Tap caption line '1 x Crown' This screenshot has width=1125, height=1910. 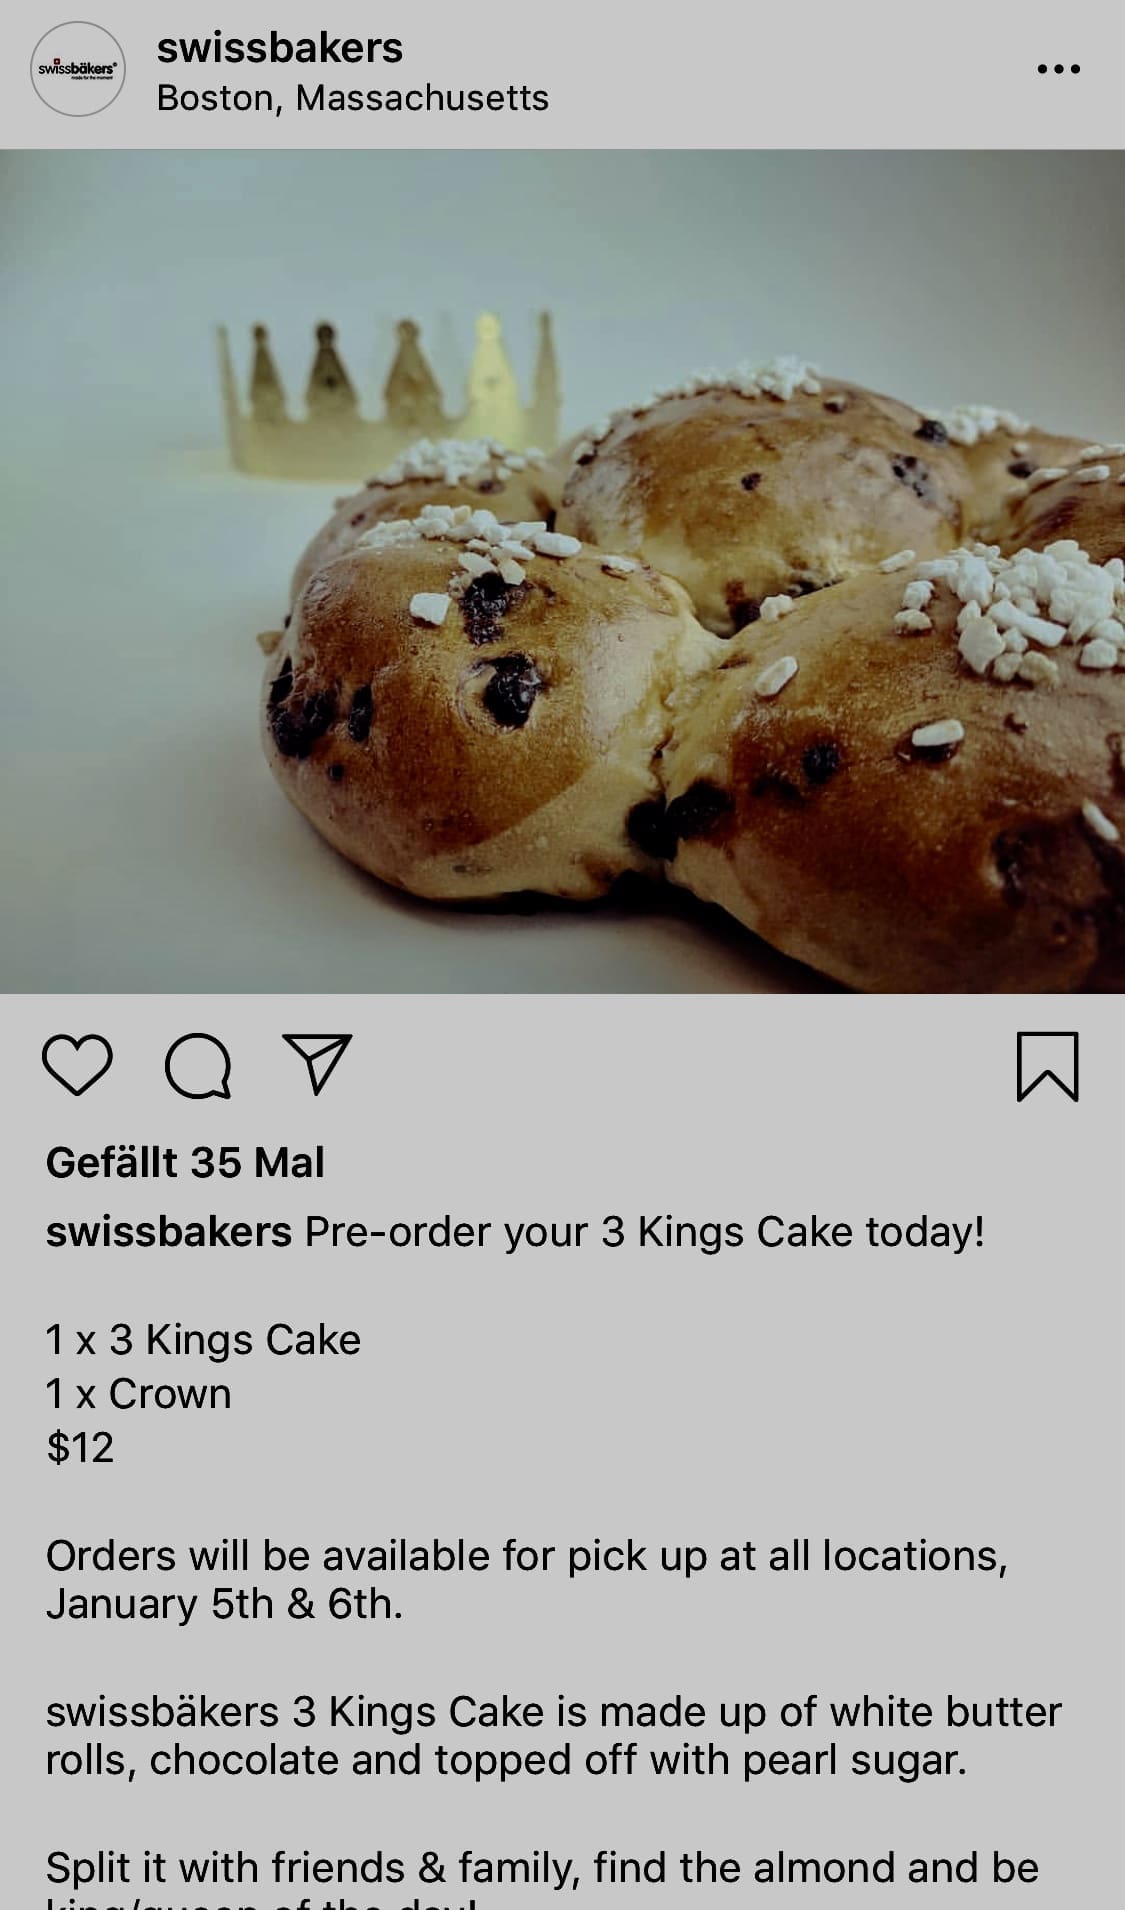pos(139,1393)
